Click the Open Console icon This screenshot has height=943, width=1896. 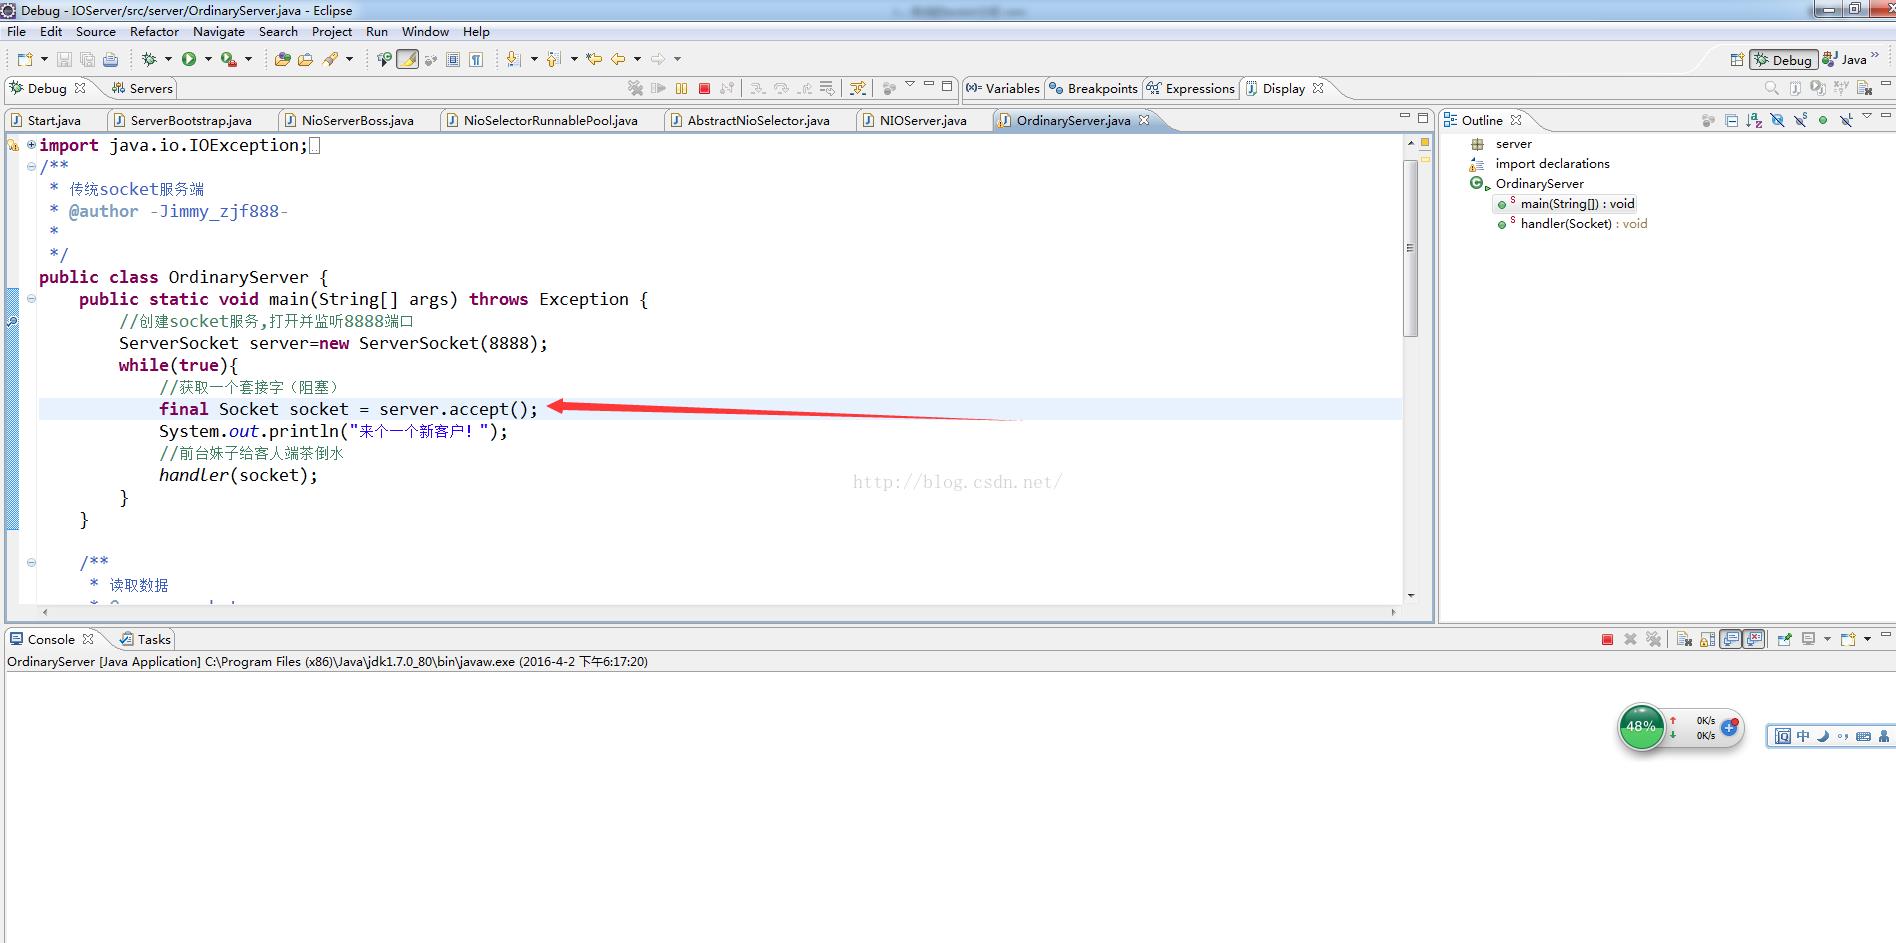[x=1848, y=639]
